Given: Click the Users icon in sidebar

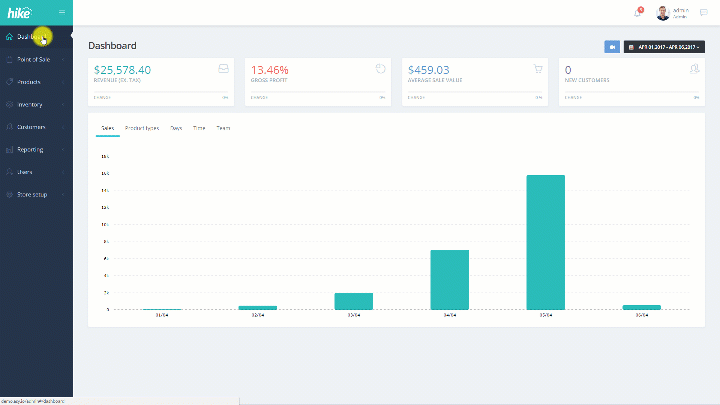Looking at the screenshot, I should [9, 172].
